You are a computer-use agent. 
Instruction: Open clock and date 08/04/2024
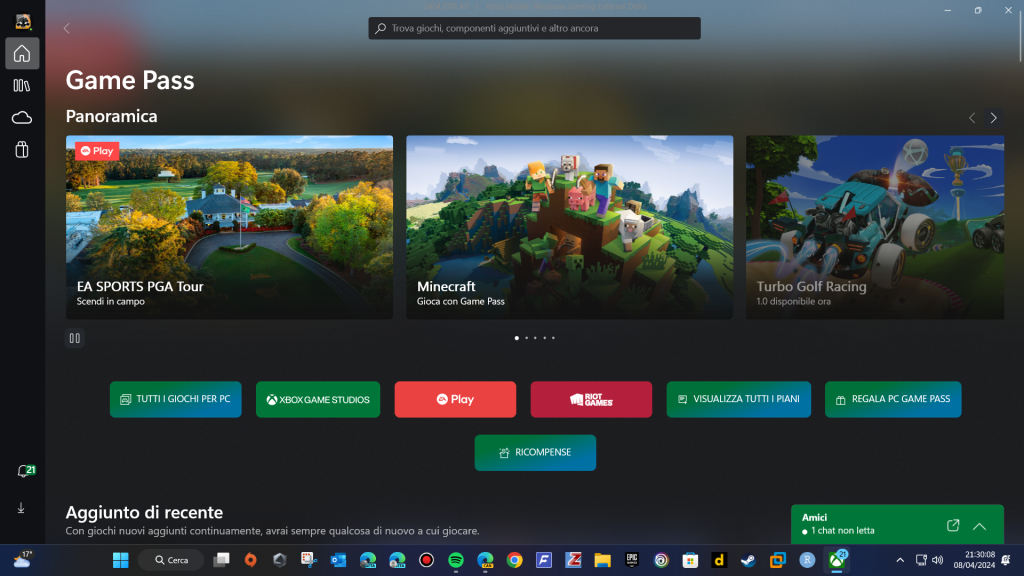pyautogui.click(x=974, y=560)
